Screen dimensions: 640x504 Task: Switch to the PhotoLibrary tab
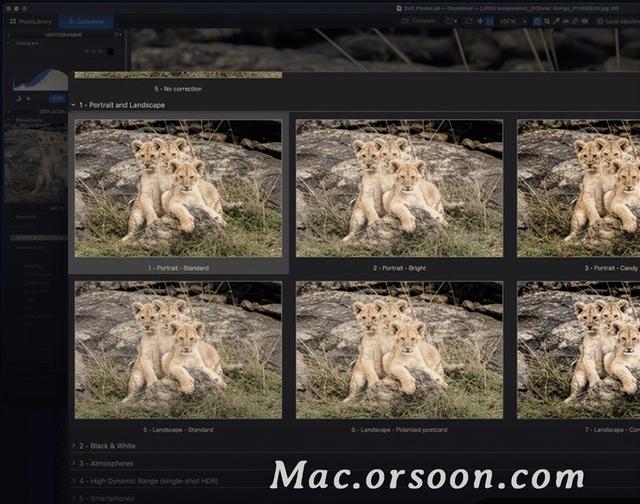coord(31,21)
